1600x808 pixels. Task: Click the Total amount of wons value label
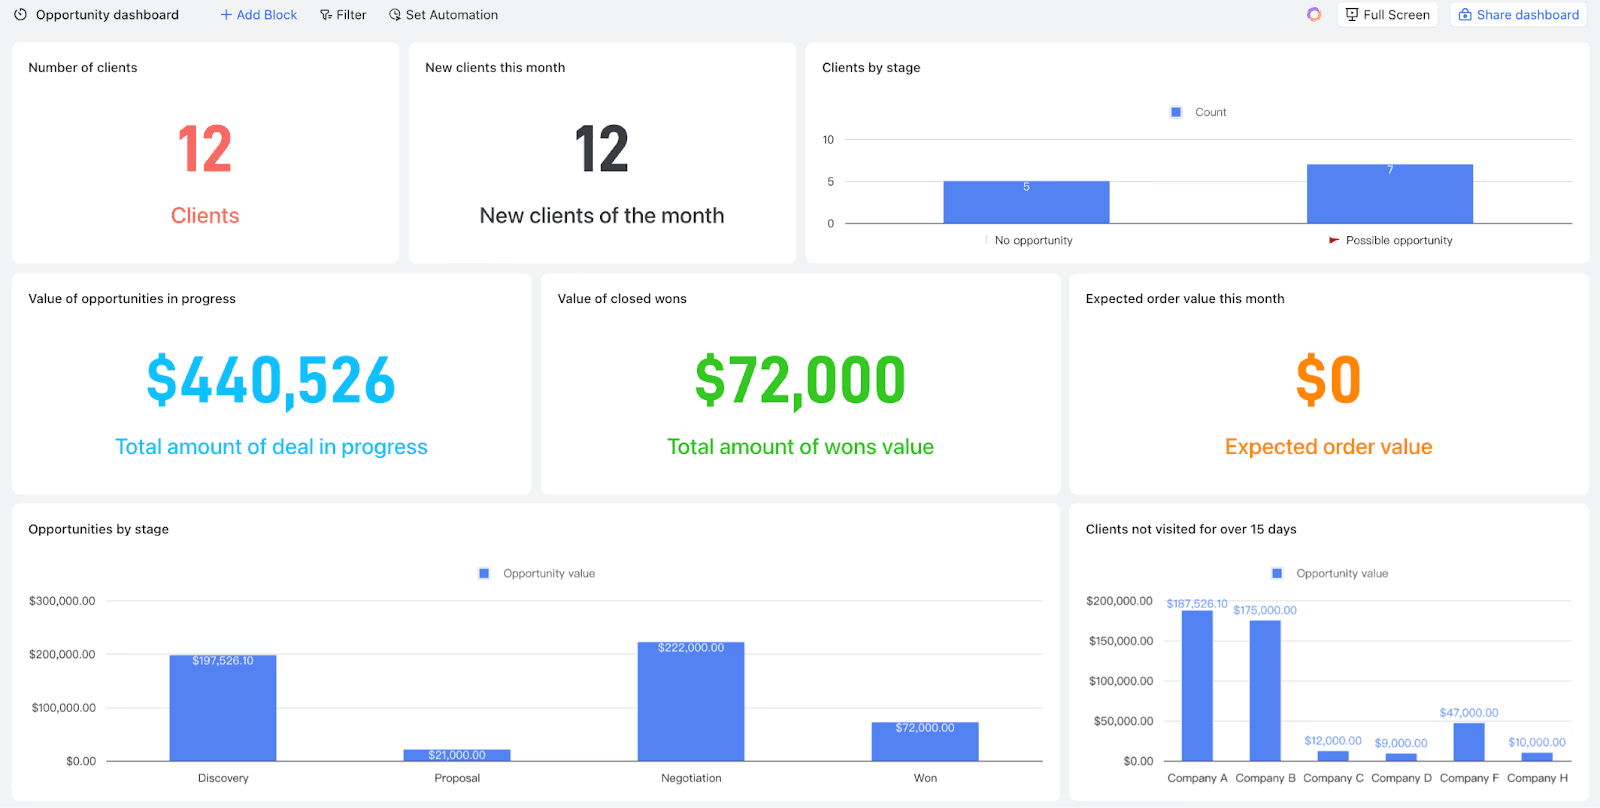(x=800, y=447)
